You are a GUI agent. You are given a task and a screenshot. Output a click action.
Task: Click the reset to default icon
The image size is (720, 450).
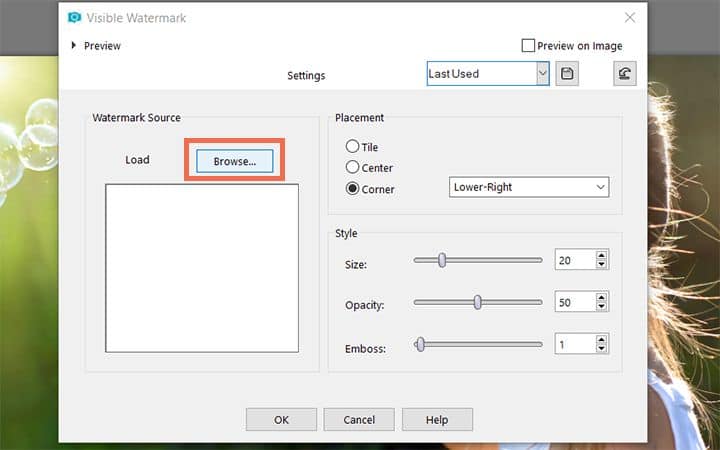coord(624,73)
